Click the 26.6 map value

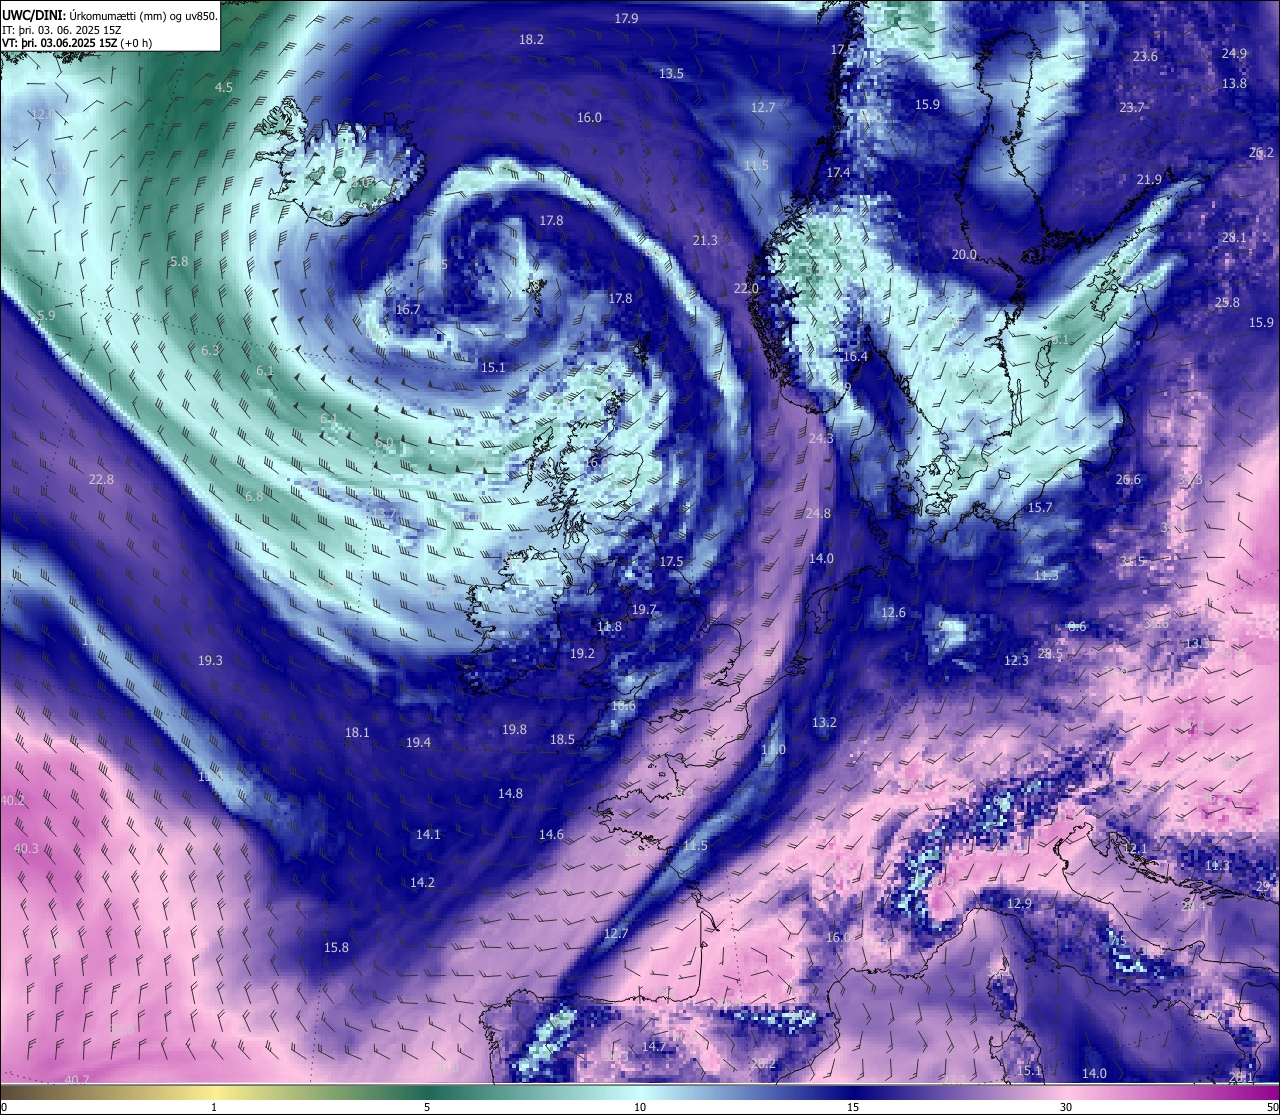point(1128,480)
